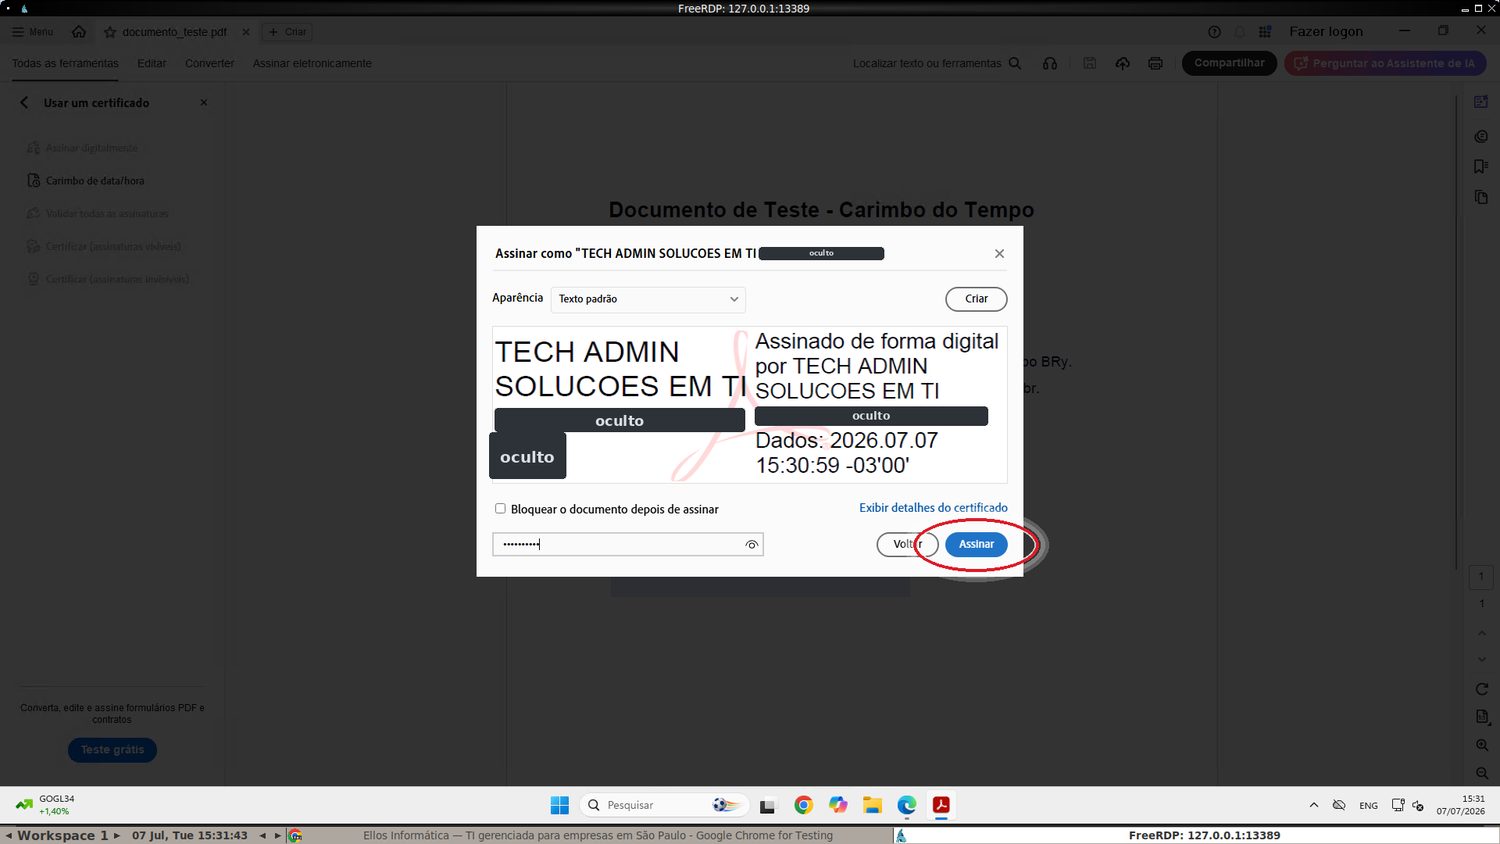Select the documento_teste.pdf tab

click(x=175, y=32)
